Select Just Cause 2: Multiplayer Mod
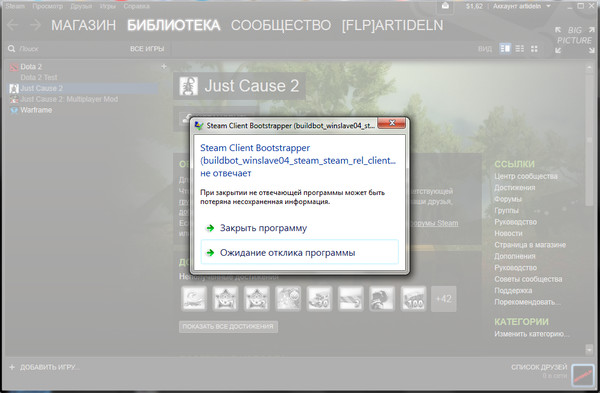The image size is (600, 393). tap(69, 99)
